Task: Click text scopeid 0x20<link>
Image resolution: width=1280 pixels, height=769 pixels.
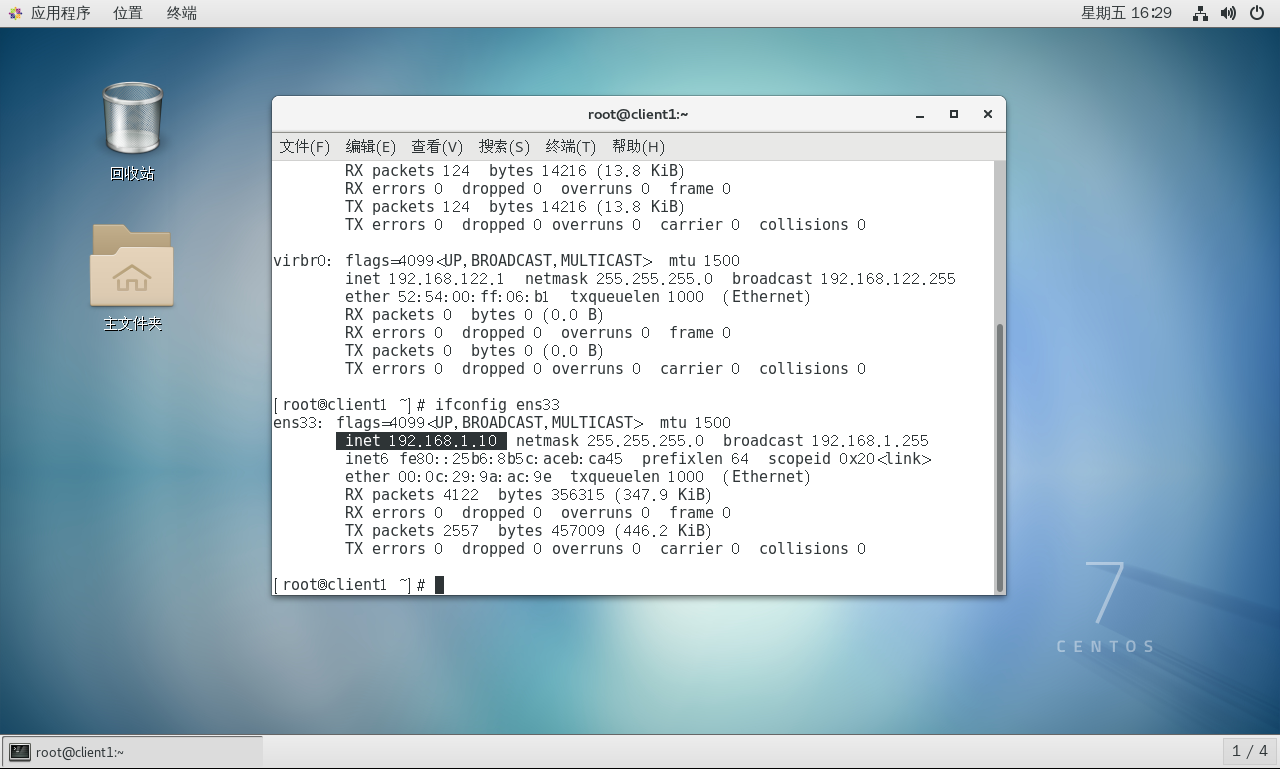Action: coord(850,459)
